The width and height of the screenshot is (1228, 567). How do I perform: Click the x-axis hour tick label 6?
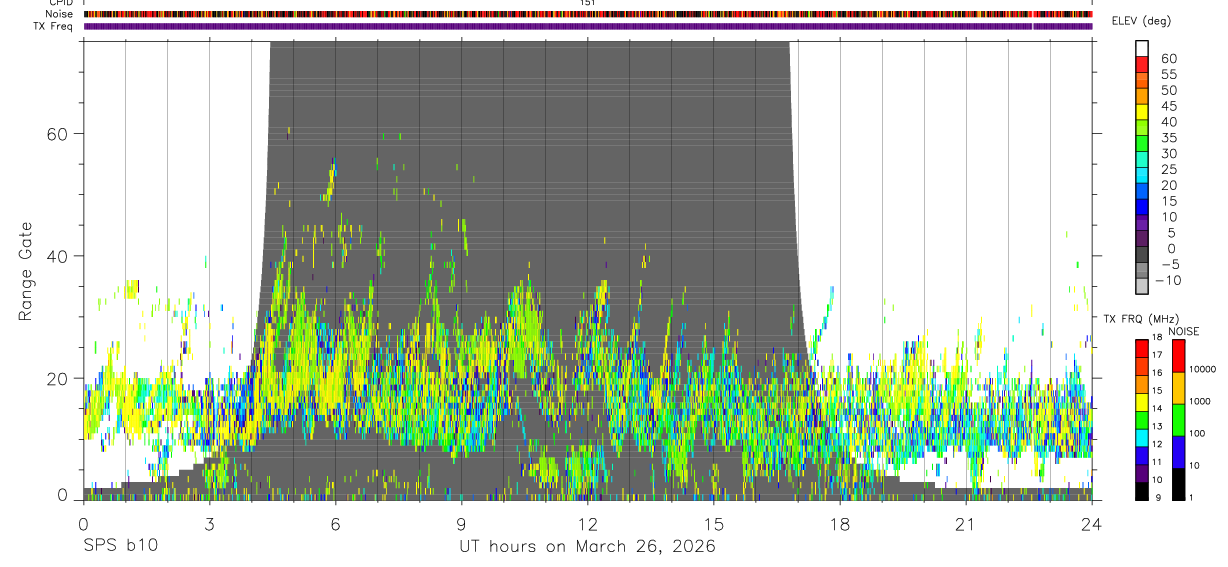click(336, 524)
